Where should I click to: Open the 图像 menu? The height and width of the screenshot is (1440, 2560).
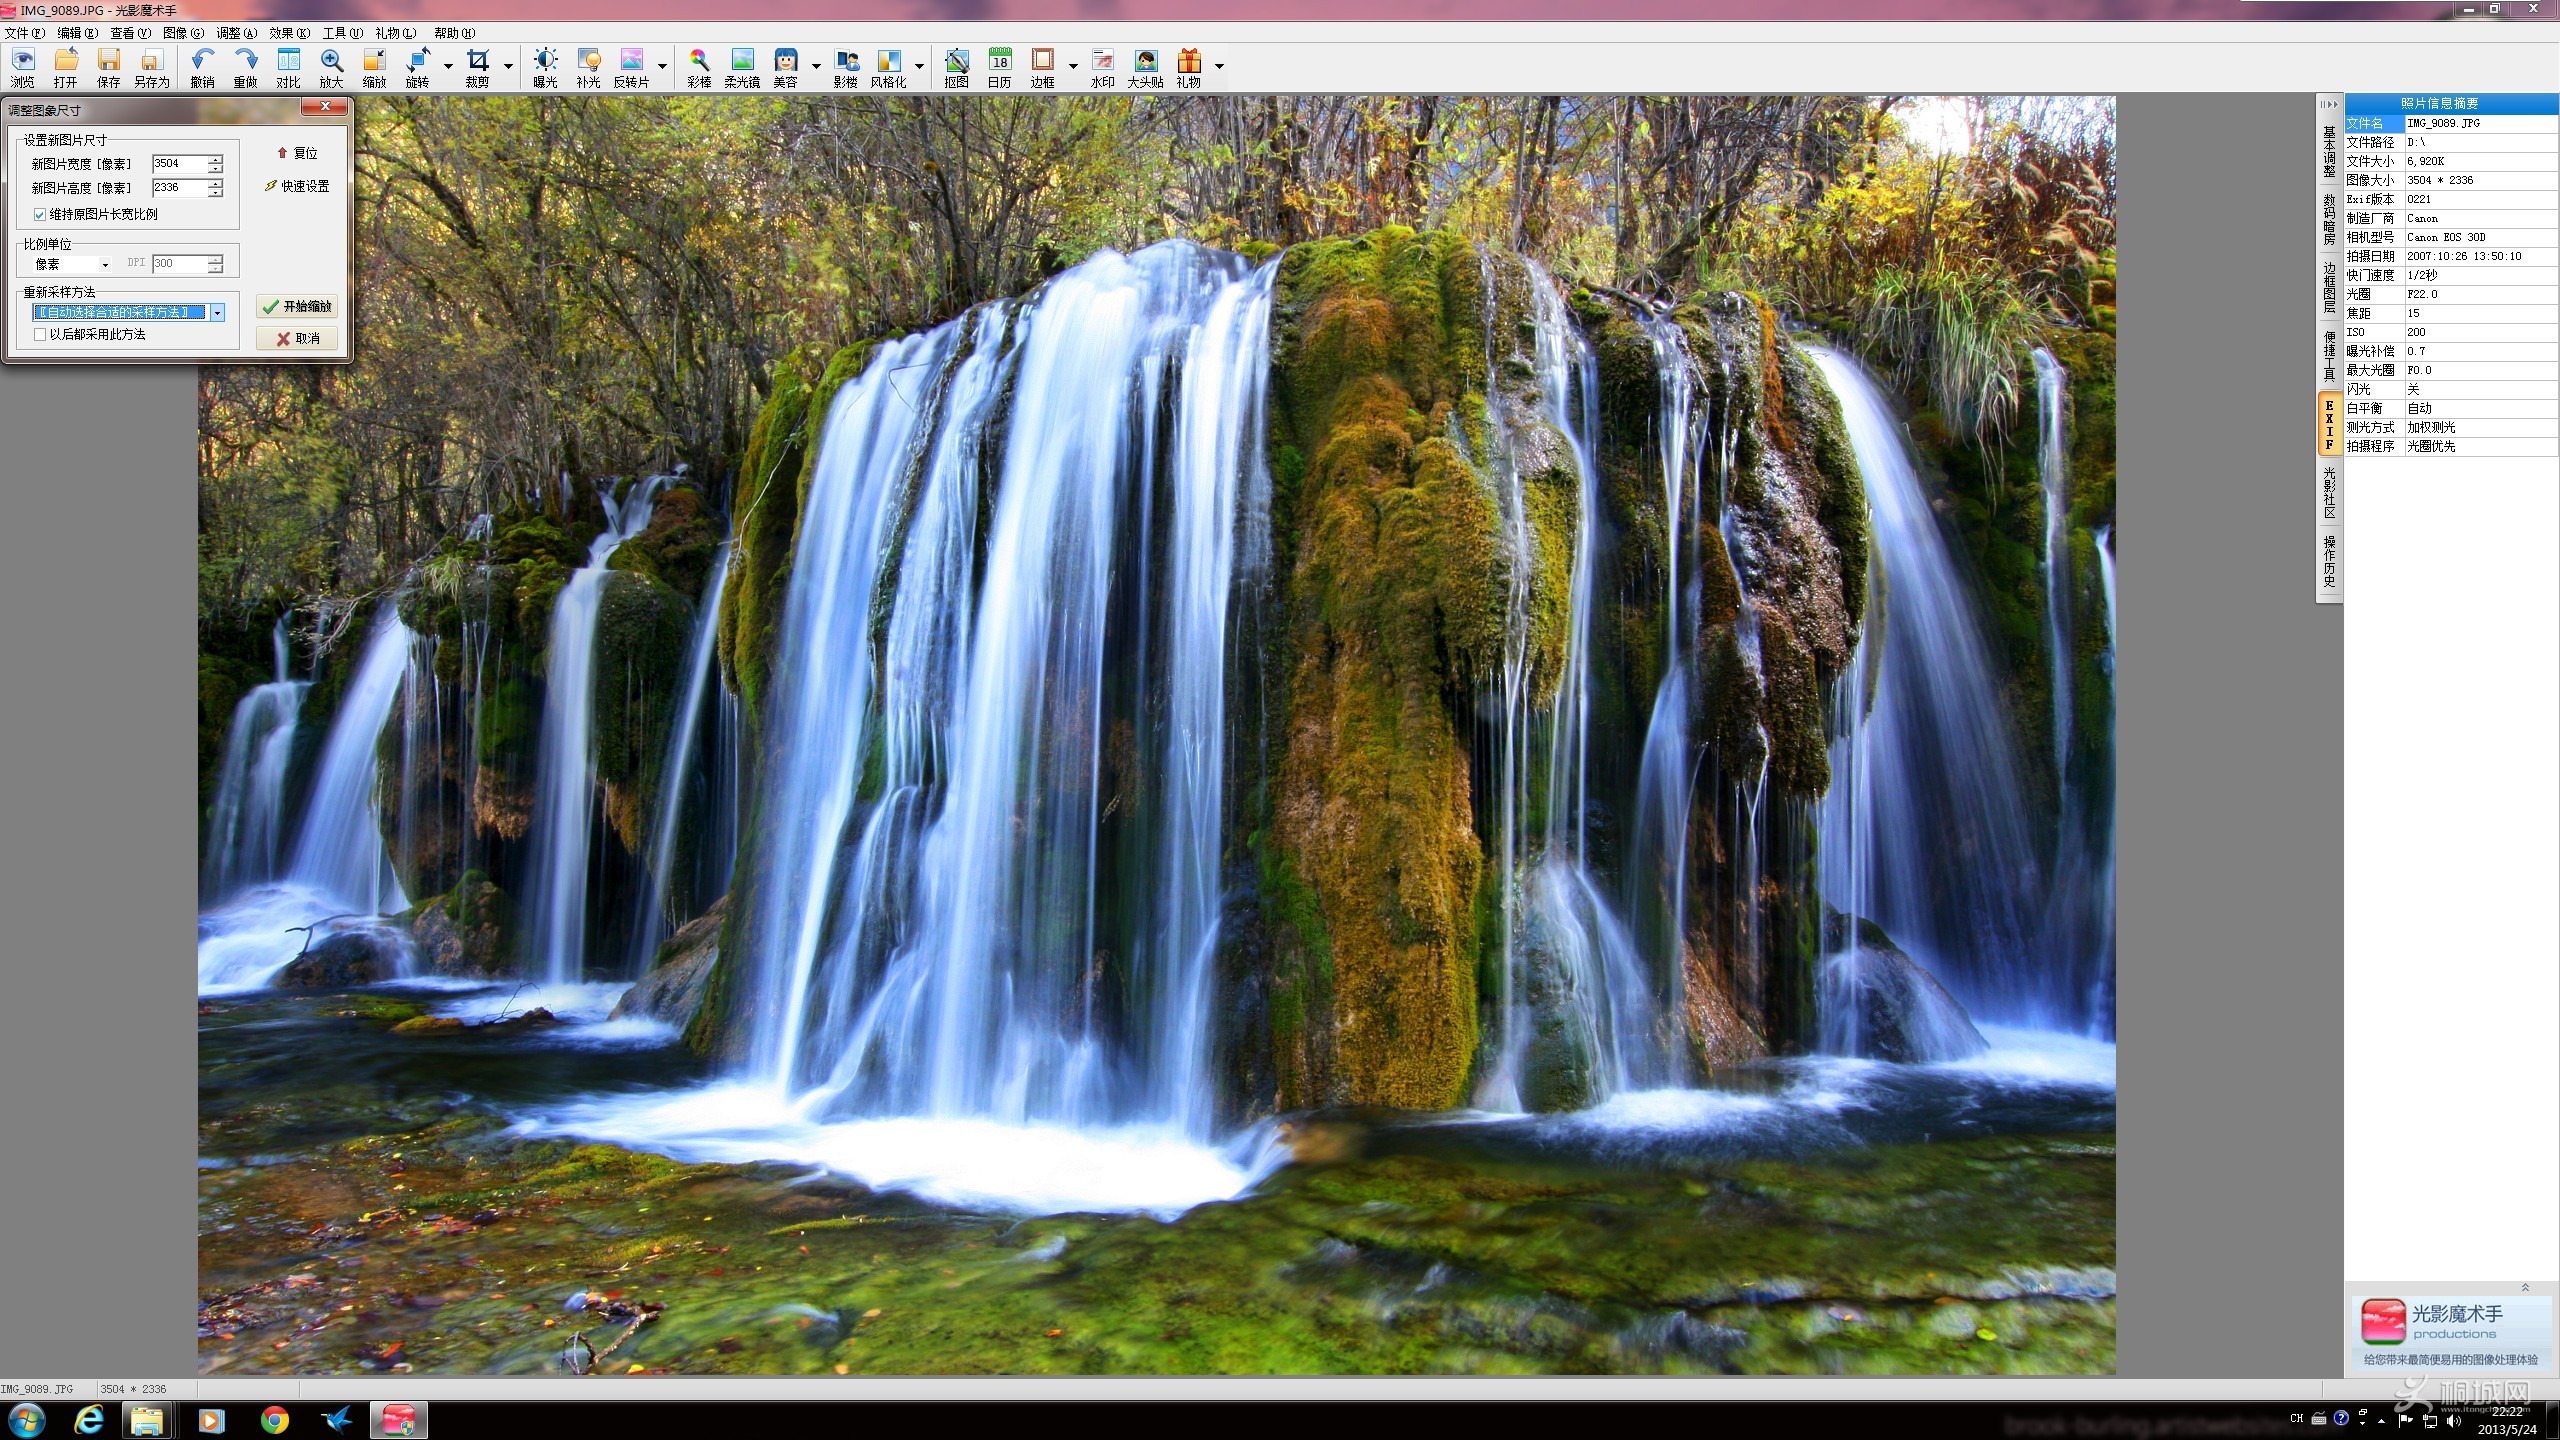pos(183,33)
